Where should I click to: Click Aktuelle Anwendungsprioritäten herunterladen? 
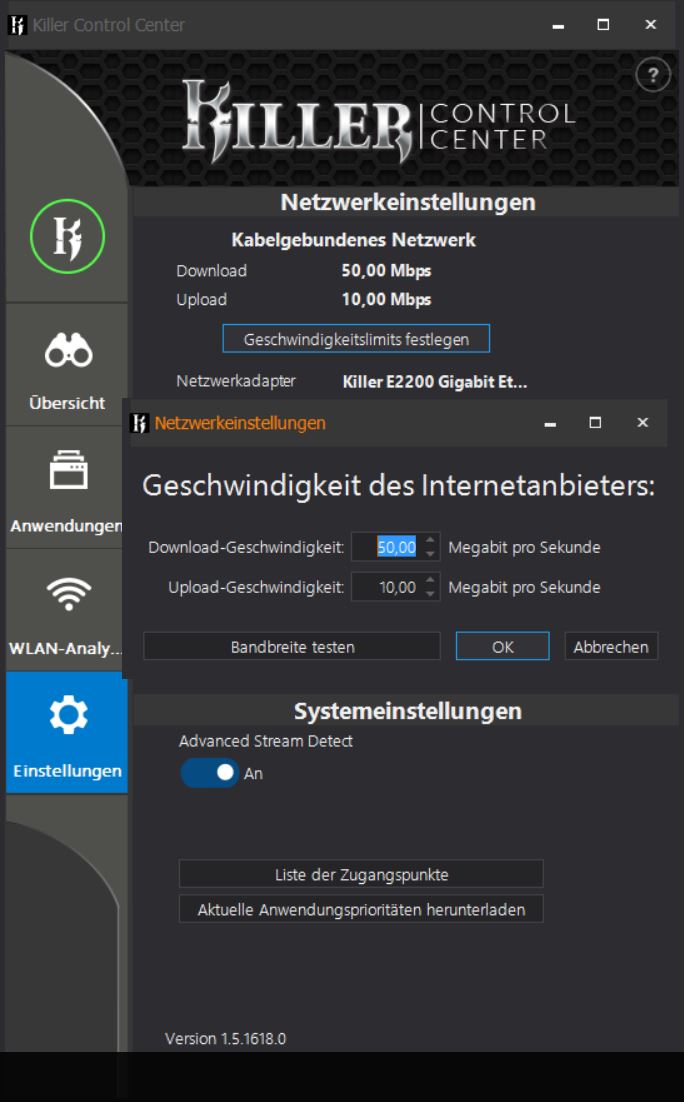pos(361,909)
